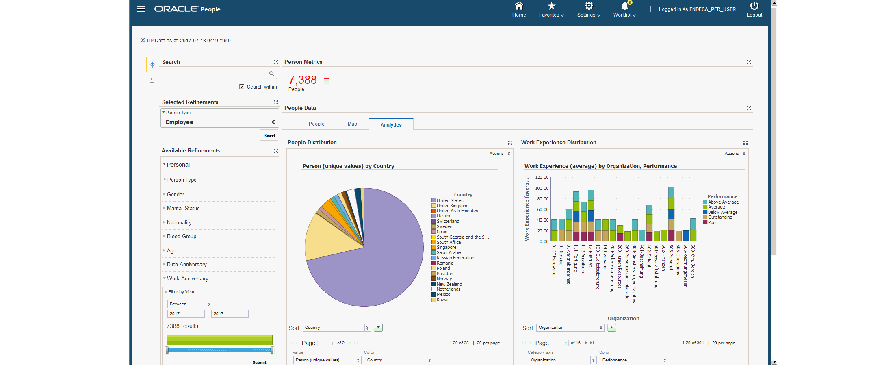
Task: Collapse the Search panel
Action: (275, 62)
